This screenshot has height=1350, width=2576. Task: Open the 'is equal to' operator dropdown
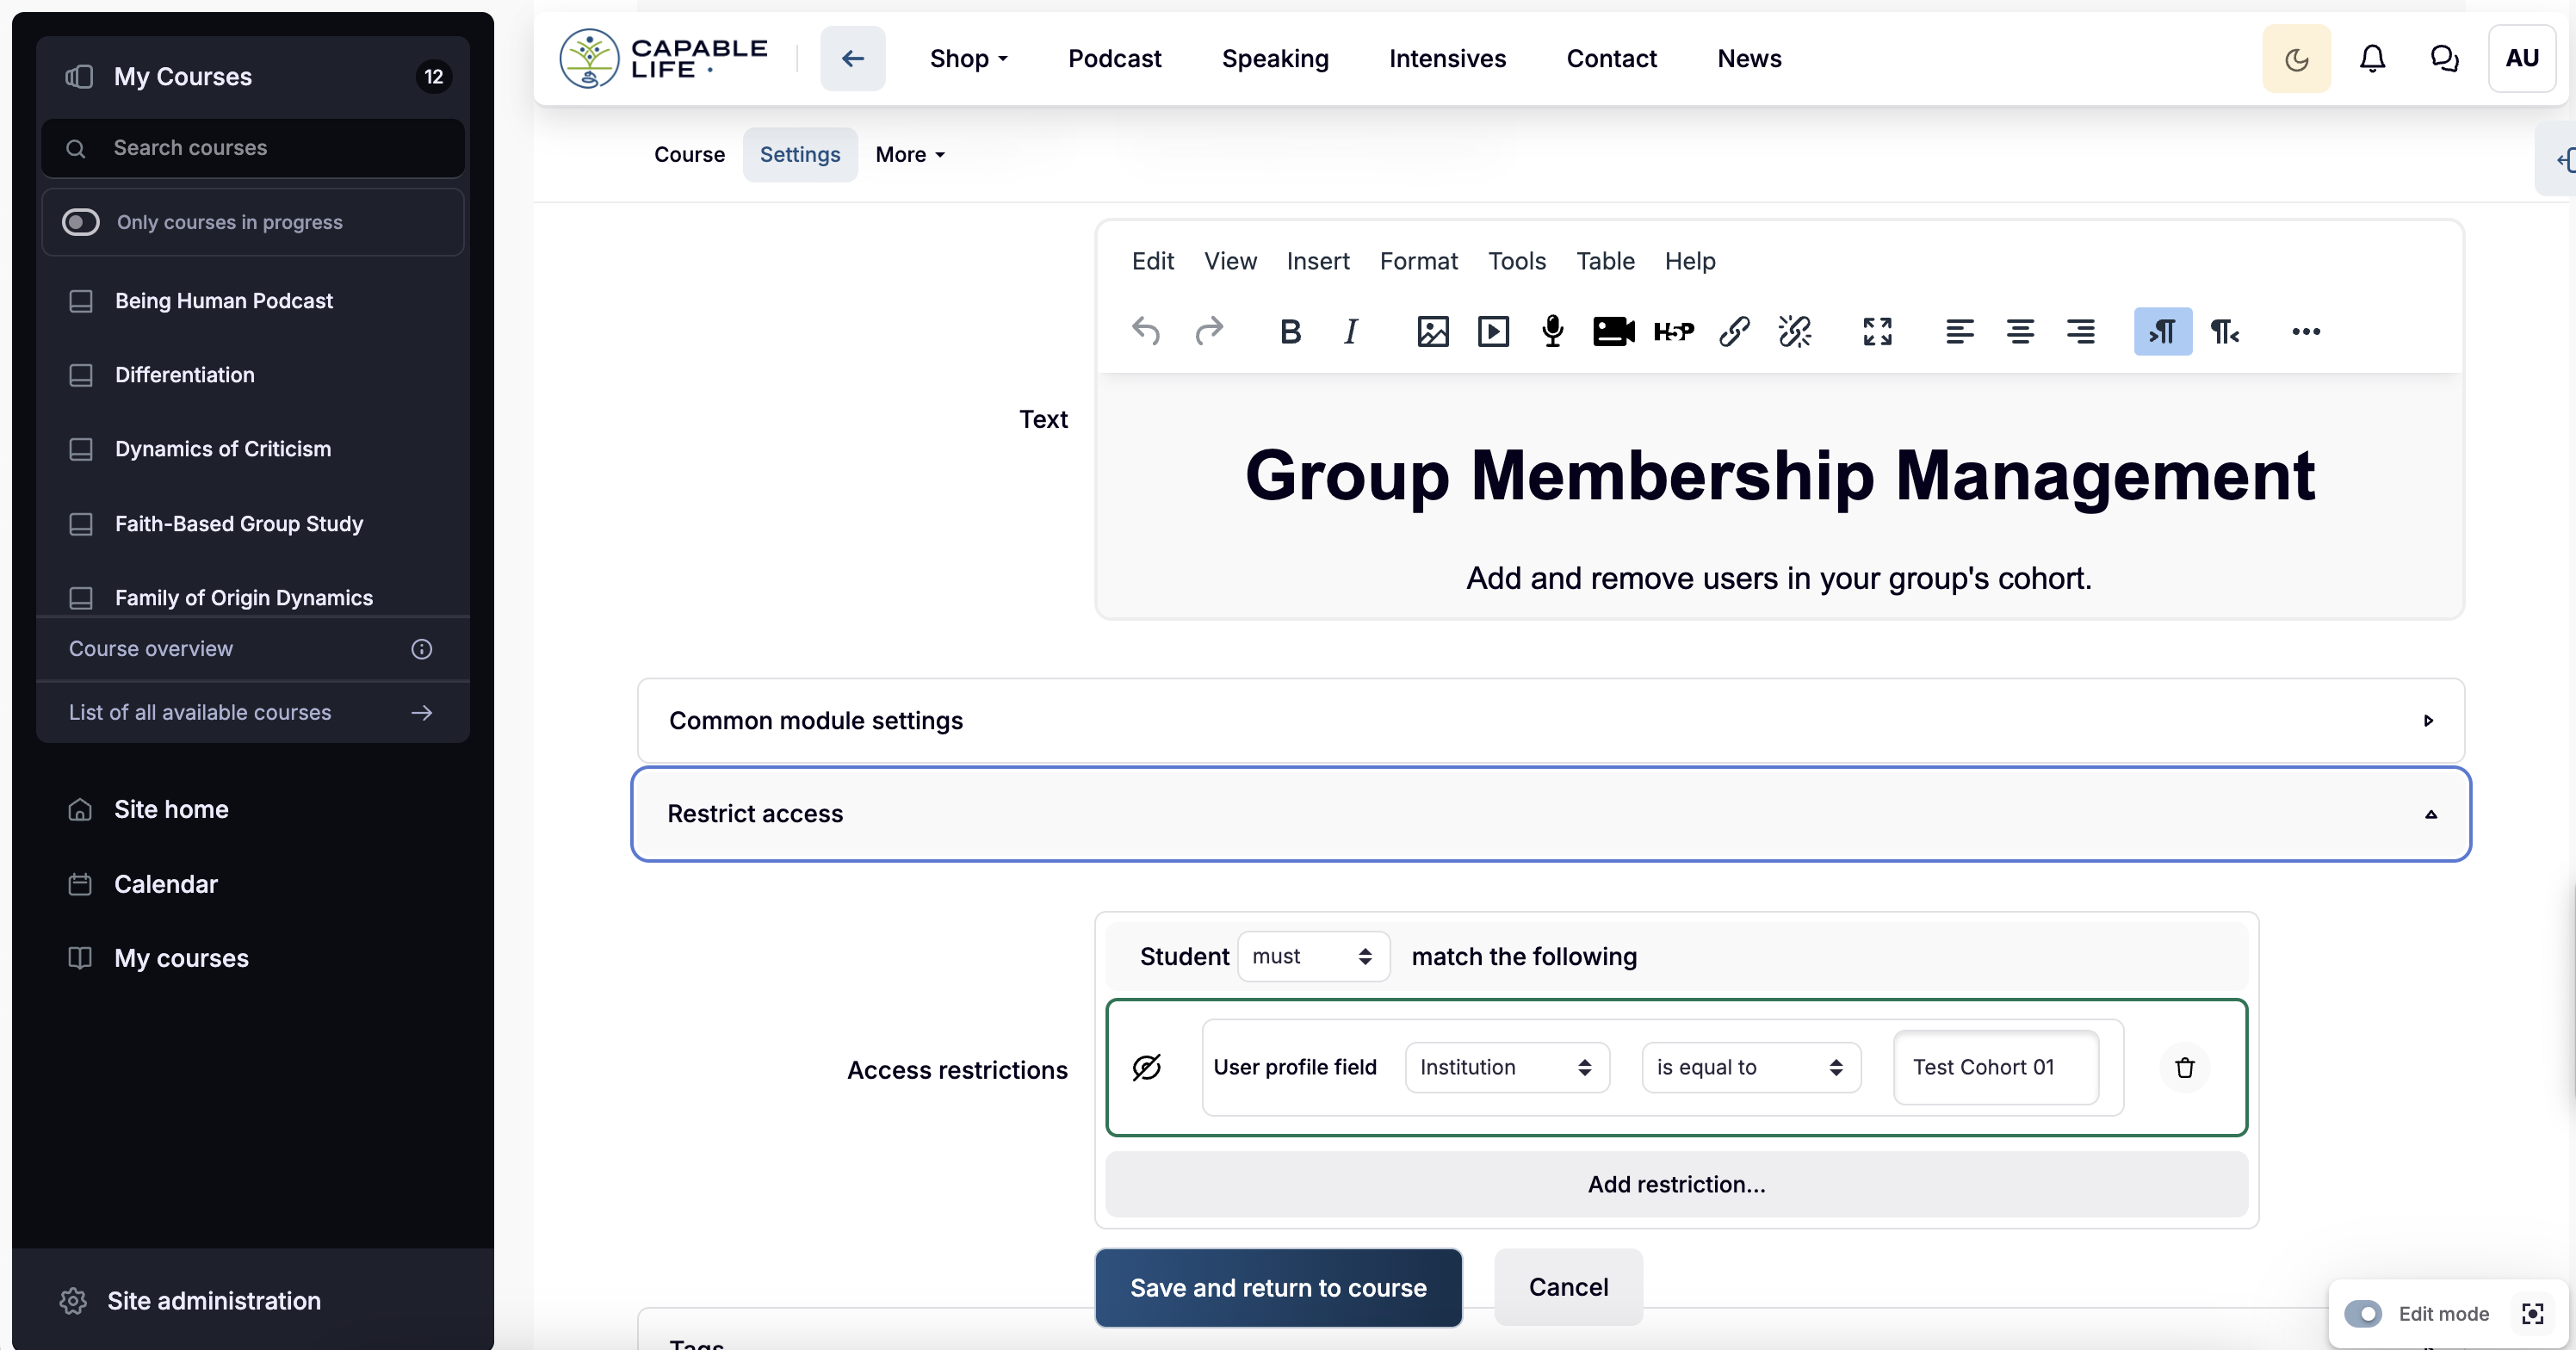pos(1750,1067)
